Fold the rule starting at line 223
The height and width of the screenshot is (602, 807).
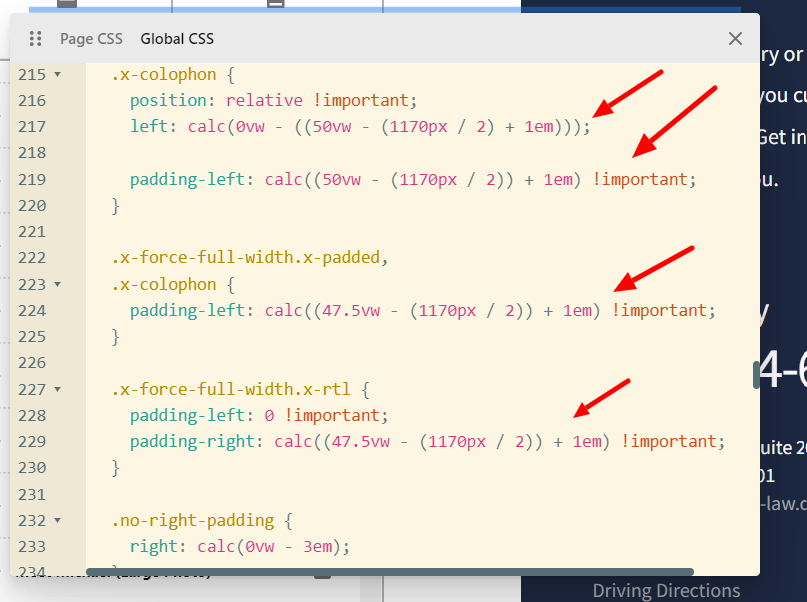click(x=57, y=285)
